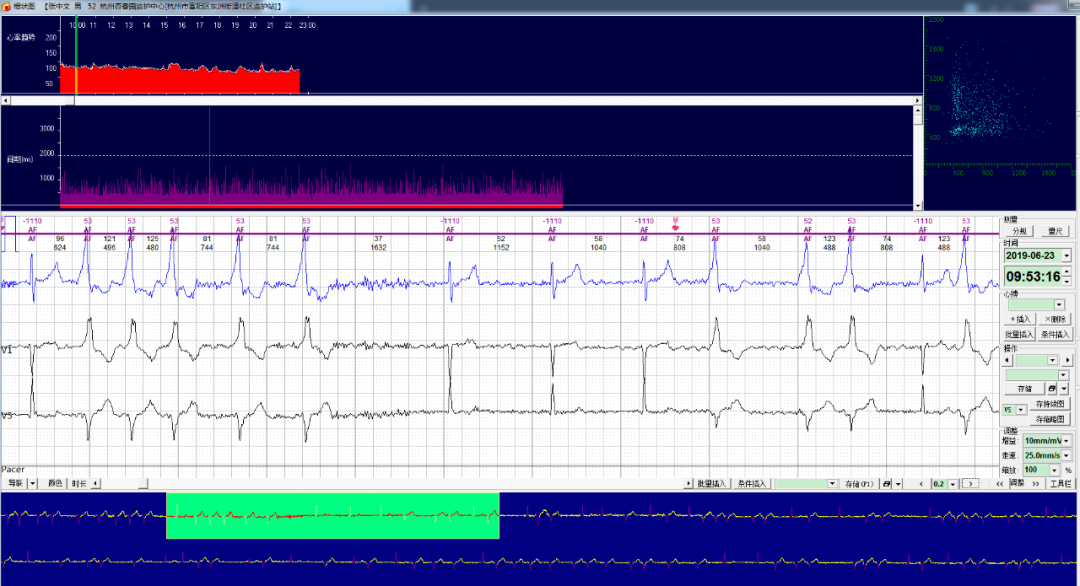Click the print icon beside 存储
Image resolution: width=1080 pixels, height=586 pixels.
click(x=1052, y=388)
